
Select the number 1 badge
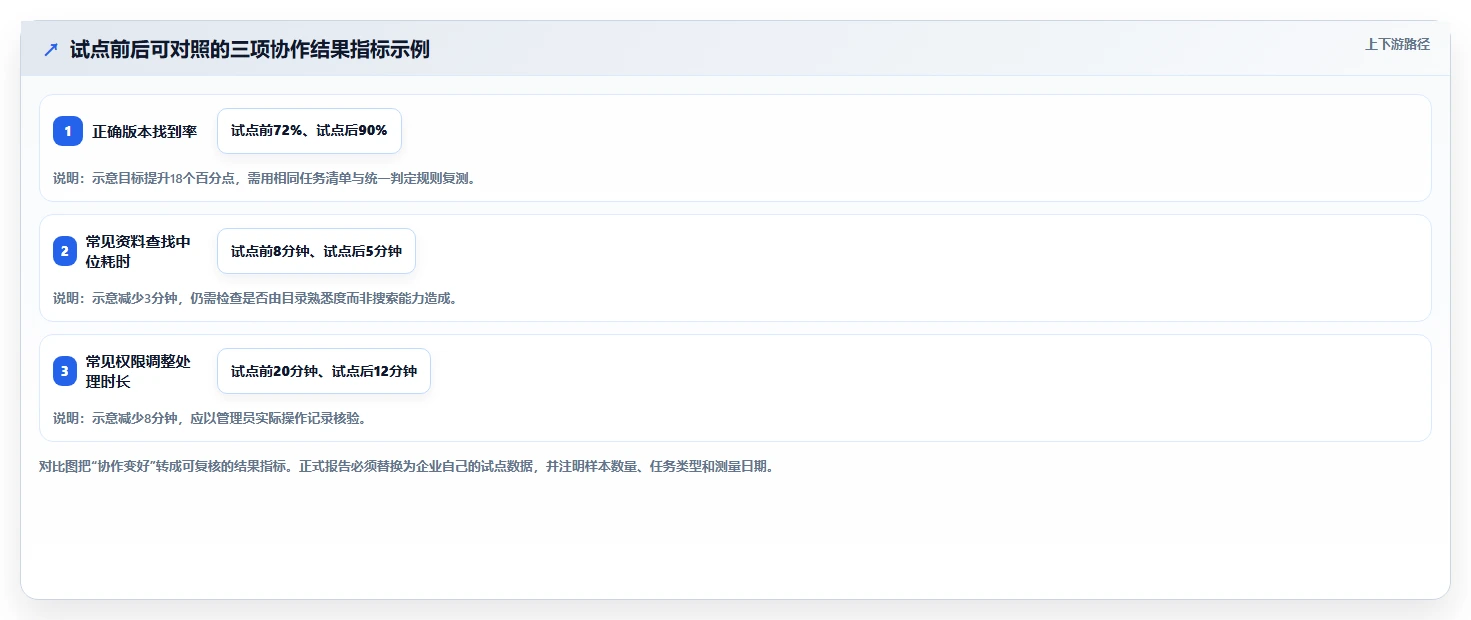click(68, 131)
